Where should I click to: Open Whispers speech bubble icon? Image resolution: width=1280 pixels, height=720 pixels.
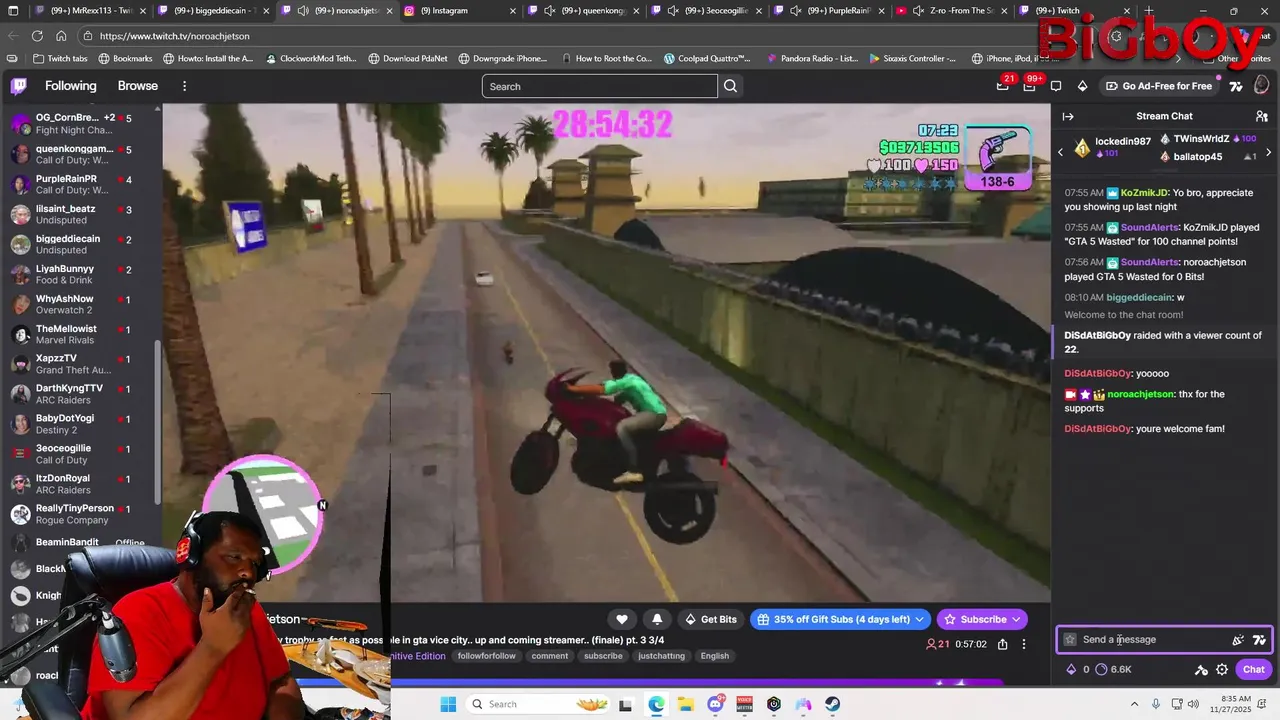[x=1055, y=86]
